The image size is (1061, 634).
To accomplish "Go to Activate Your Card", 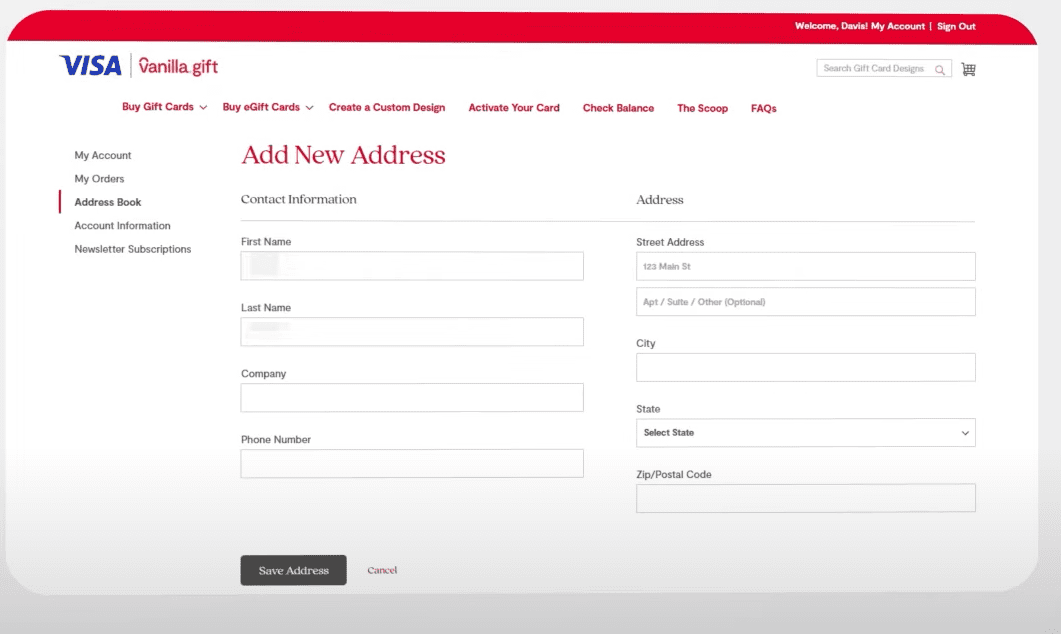I will [514, 108].
